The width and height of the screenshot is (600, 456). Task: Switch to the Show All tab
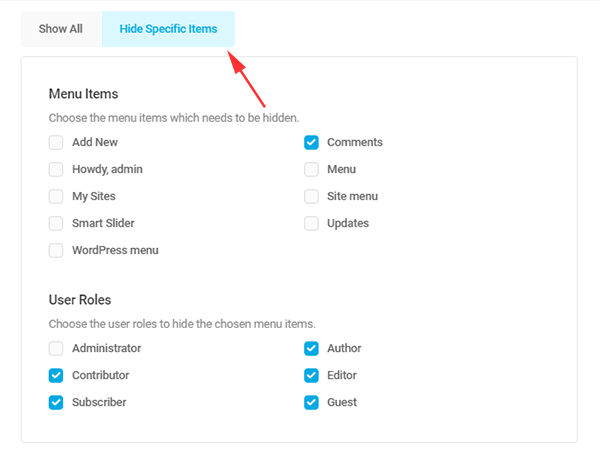[60, 29]
